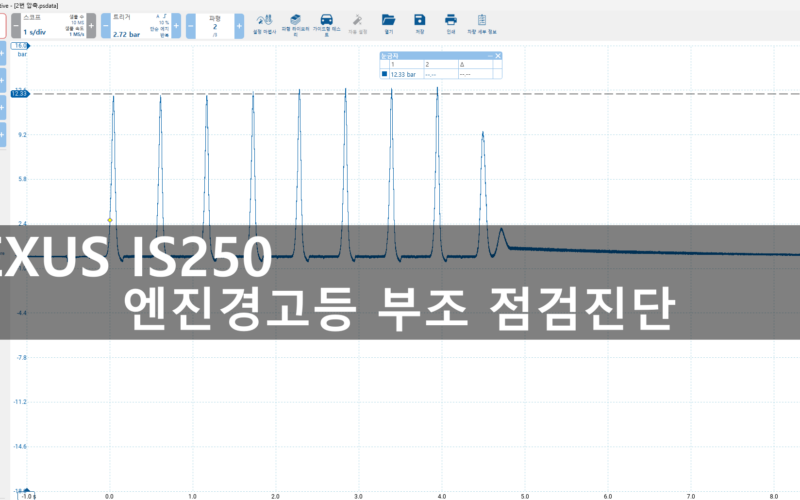This screenshot has width=800, height=500.
Task: Launch the 가이드형 테스트 guided tests
Action: click(326, 22)
